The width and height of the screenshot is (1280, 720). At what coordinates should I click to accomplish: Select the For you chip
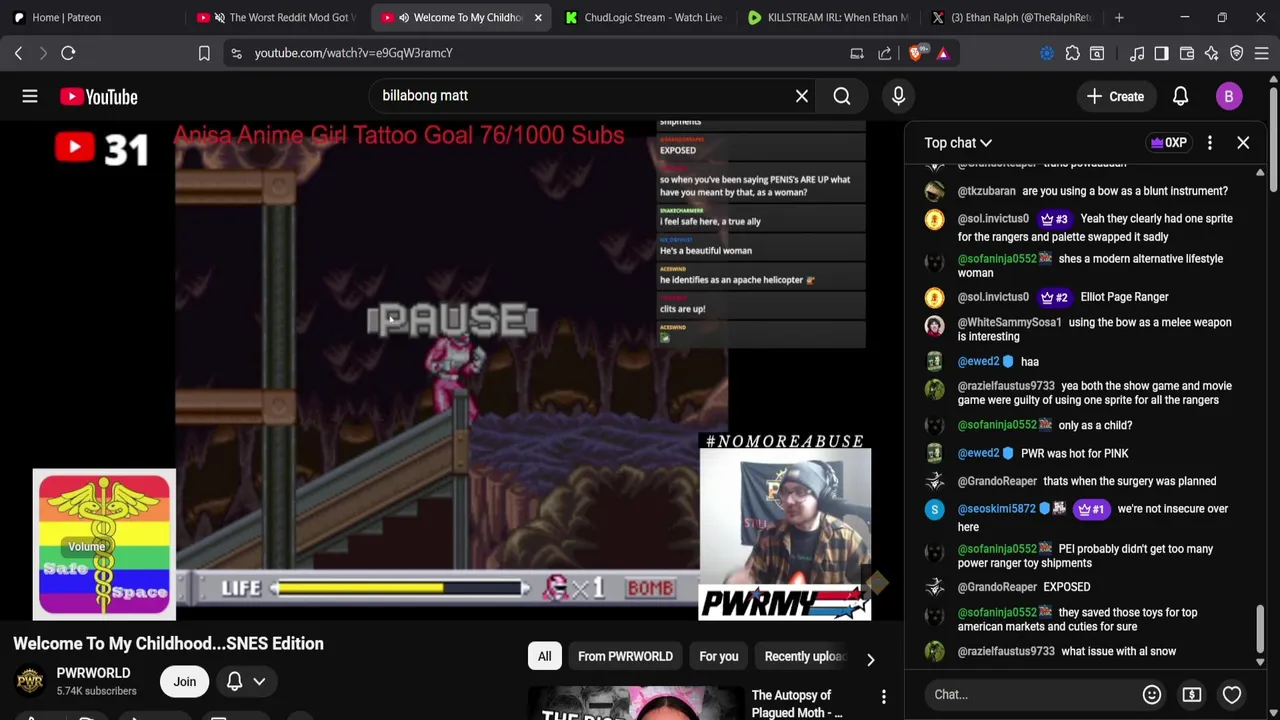(719, 656)
